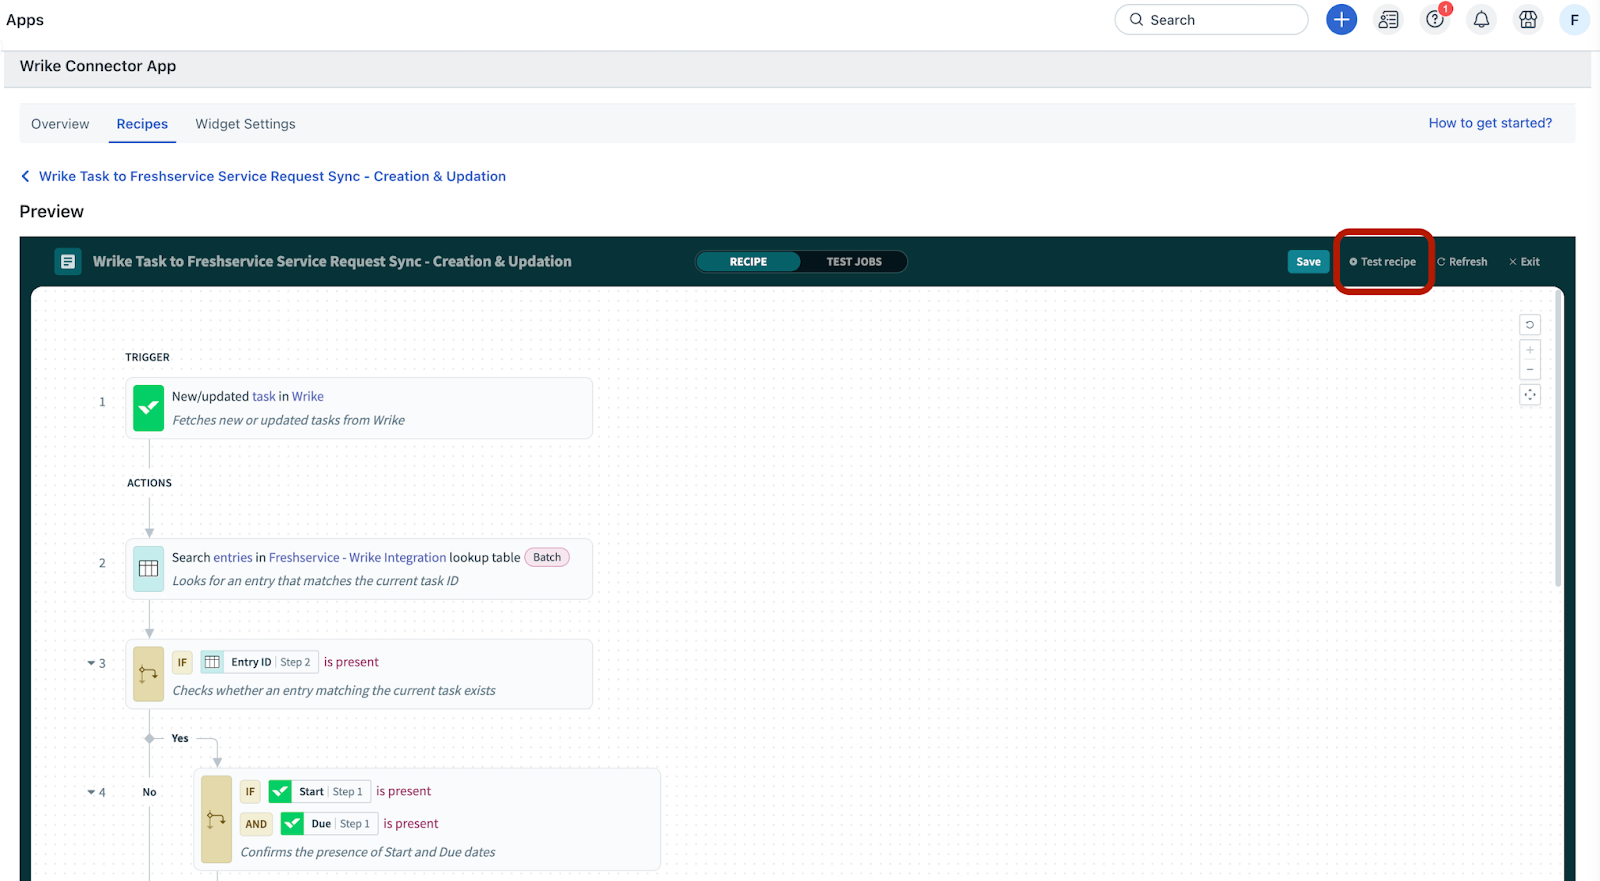Click the Search input field
The image size is (1600, 881).
pos(1211,20)
